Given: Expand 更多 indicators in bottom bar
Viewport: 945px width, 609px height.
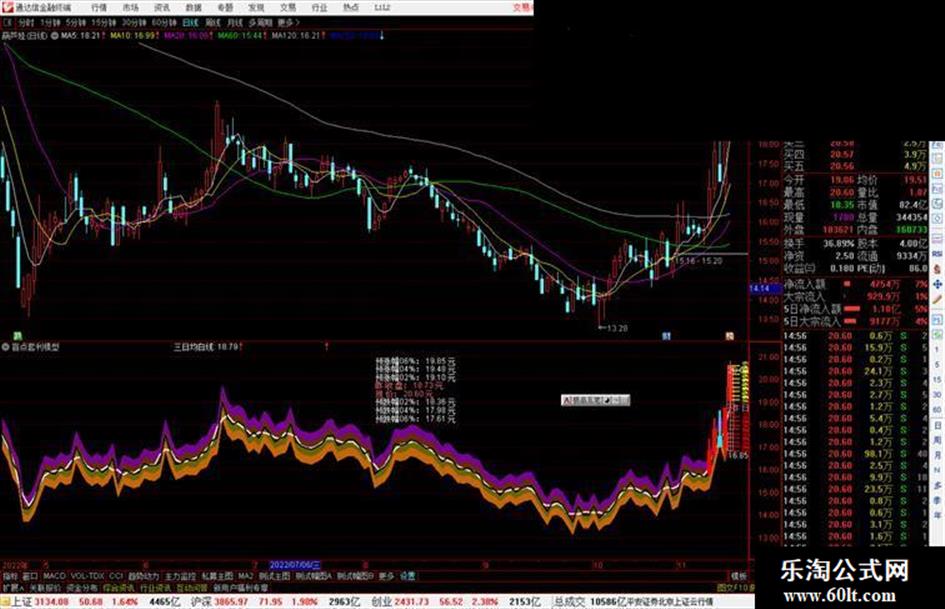Looking at the screenshot, I should (386, 576).
